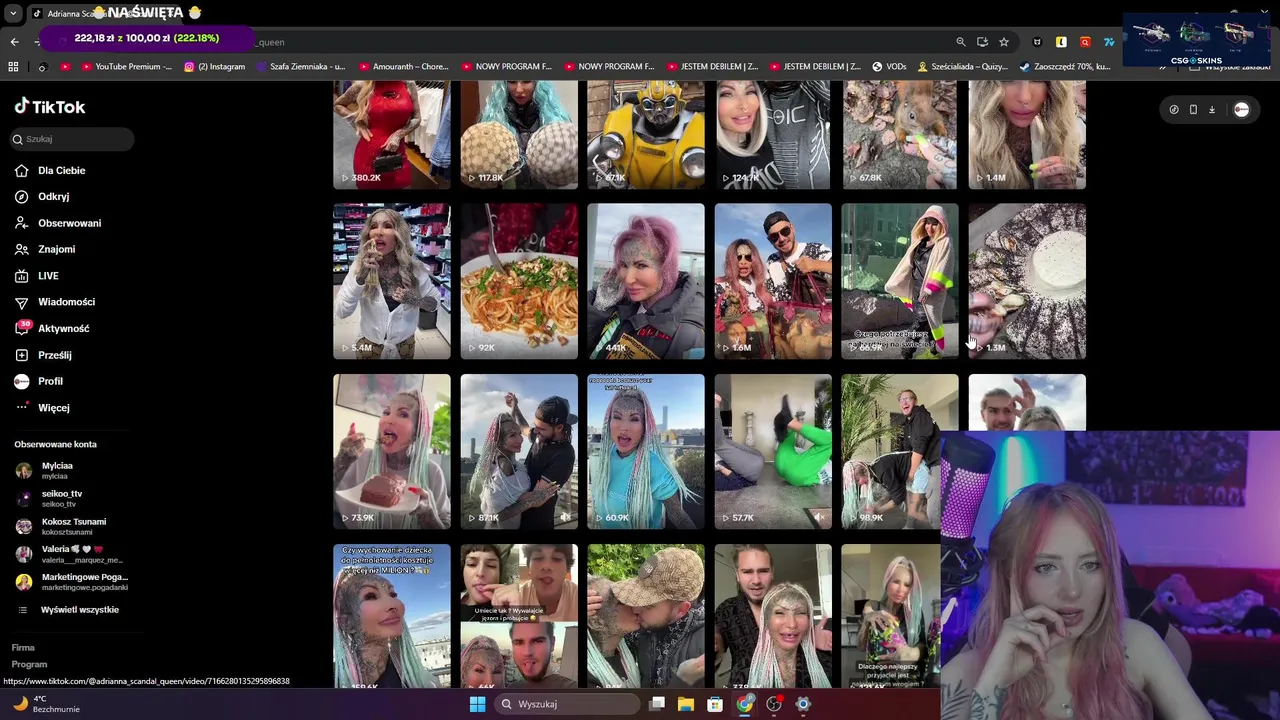
Task: Open the browser tab search dropdown
Action: coord(13,13)
